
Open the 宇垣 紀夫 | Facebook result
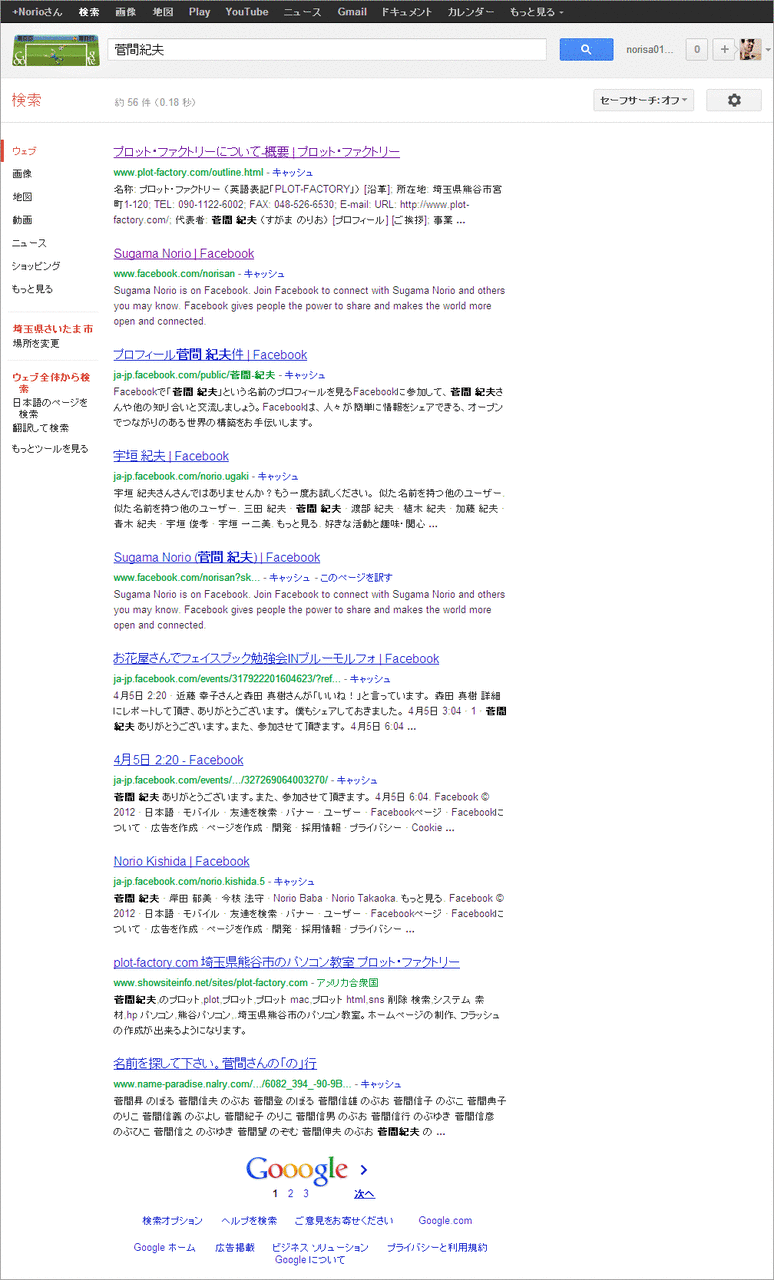tap(171, 456)
